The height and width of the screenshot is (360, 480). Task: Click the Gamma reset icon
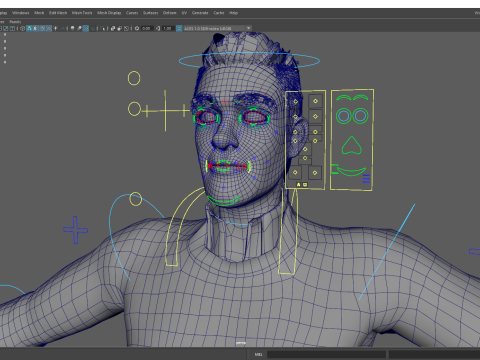[x=158, y=28]
